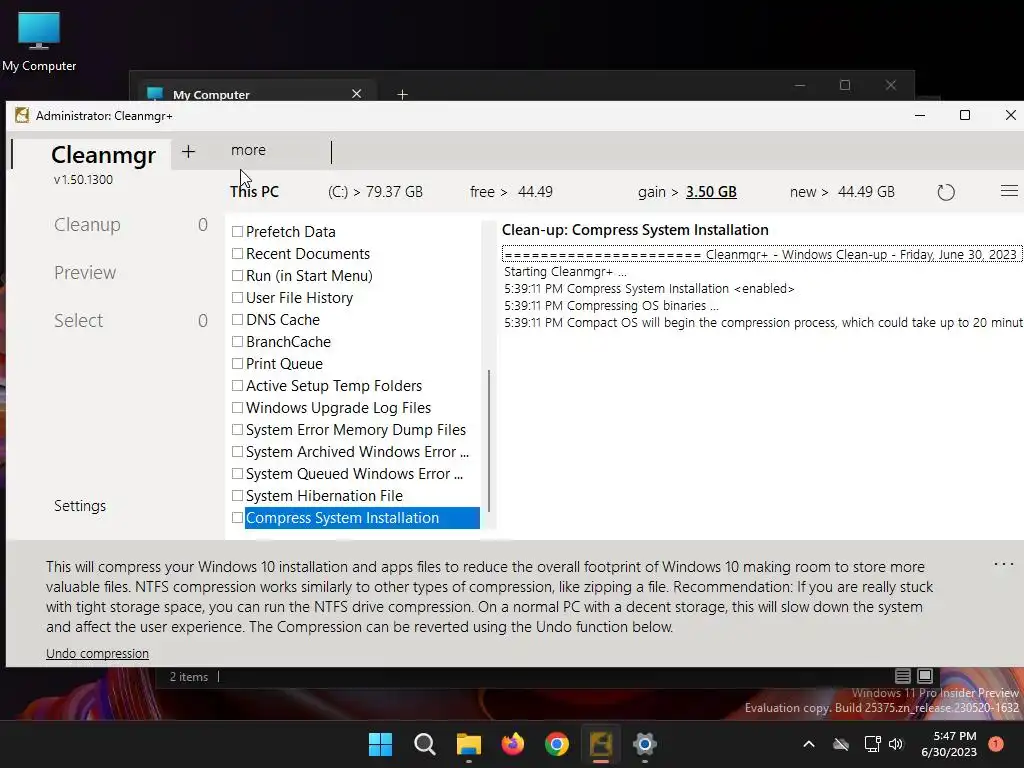Open the Settings gear app in the taskbar
The height and width of the screenshot is (768, 1024).
(645, 744)
